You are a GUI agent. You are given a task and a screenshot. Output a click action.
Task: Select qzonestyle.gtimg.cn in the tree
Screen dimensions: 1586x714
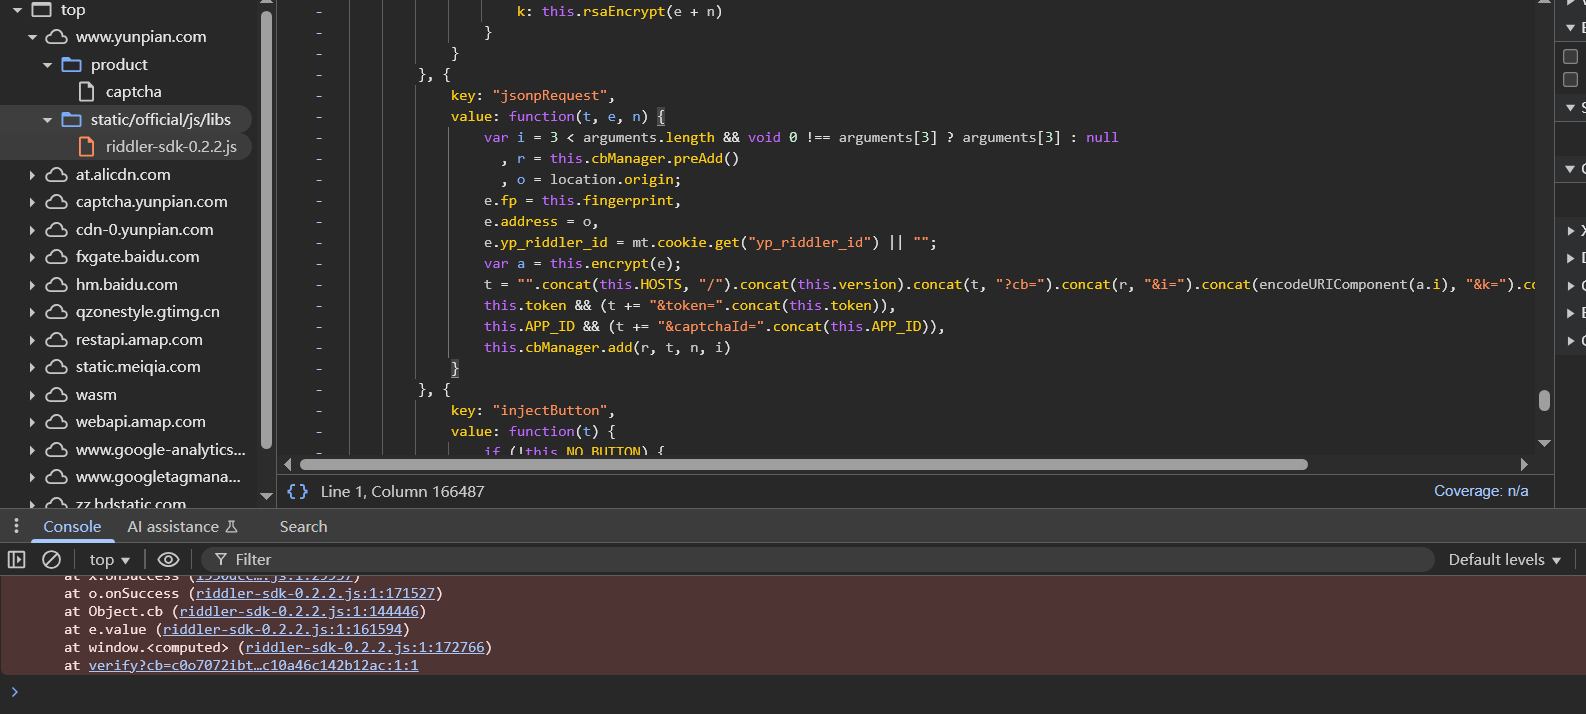pyautogui.click(x=147, y=311)
